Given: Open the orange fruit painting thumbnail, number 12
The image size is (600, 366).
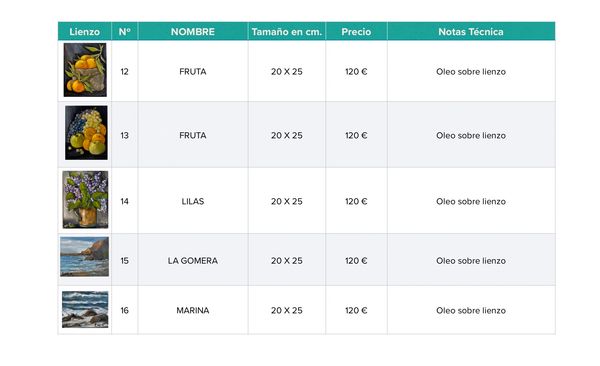Looking at the screenshot, I should tap(85, 70).
